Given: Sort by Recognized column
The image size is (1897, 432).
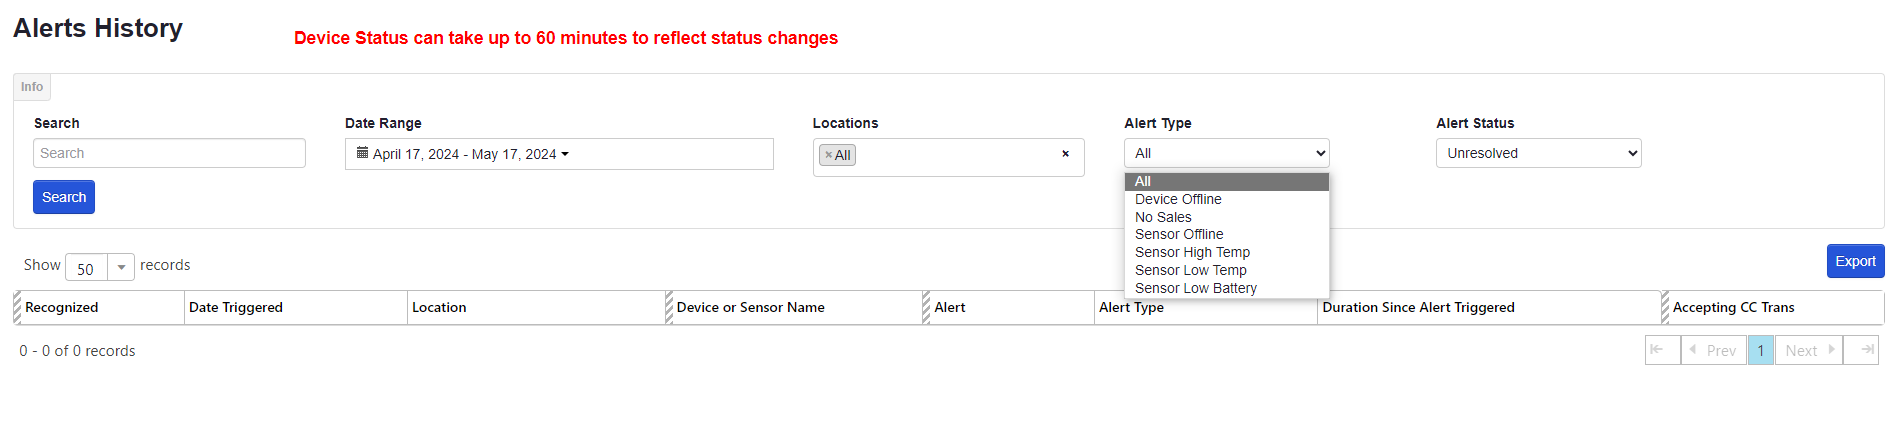Looking at the screenshot, I should point(100,307).
